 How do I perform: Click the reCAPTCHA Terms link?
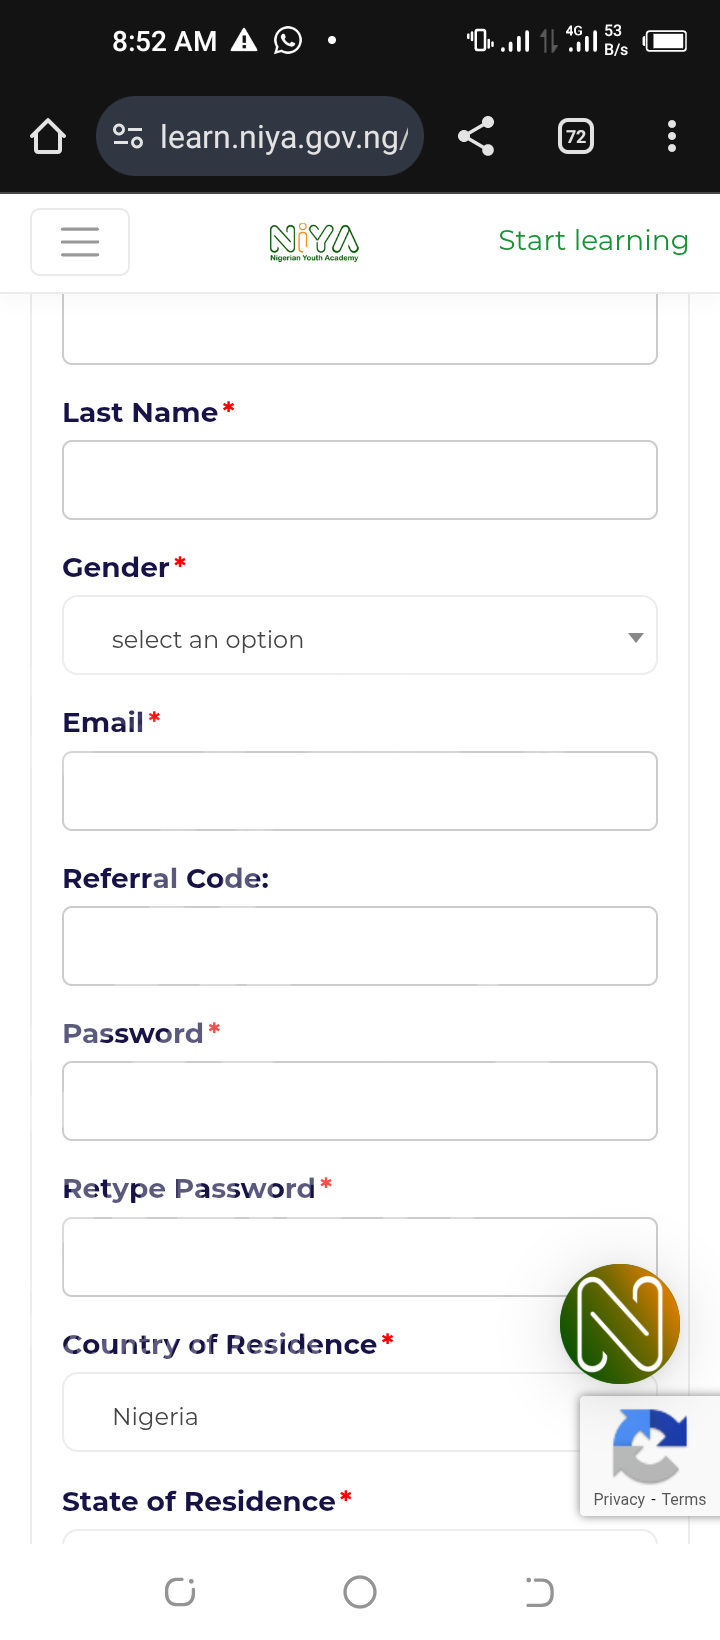(684, 1499)
